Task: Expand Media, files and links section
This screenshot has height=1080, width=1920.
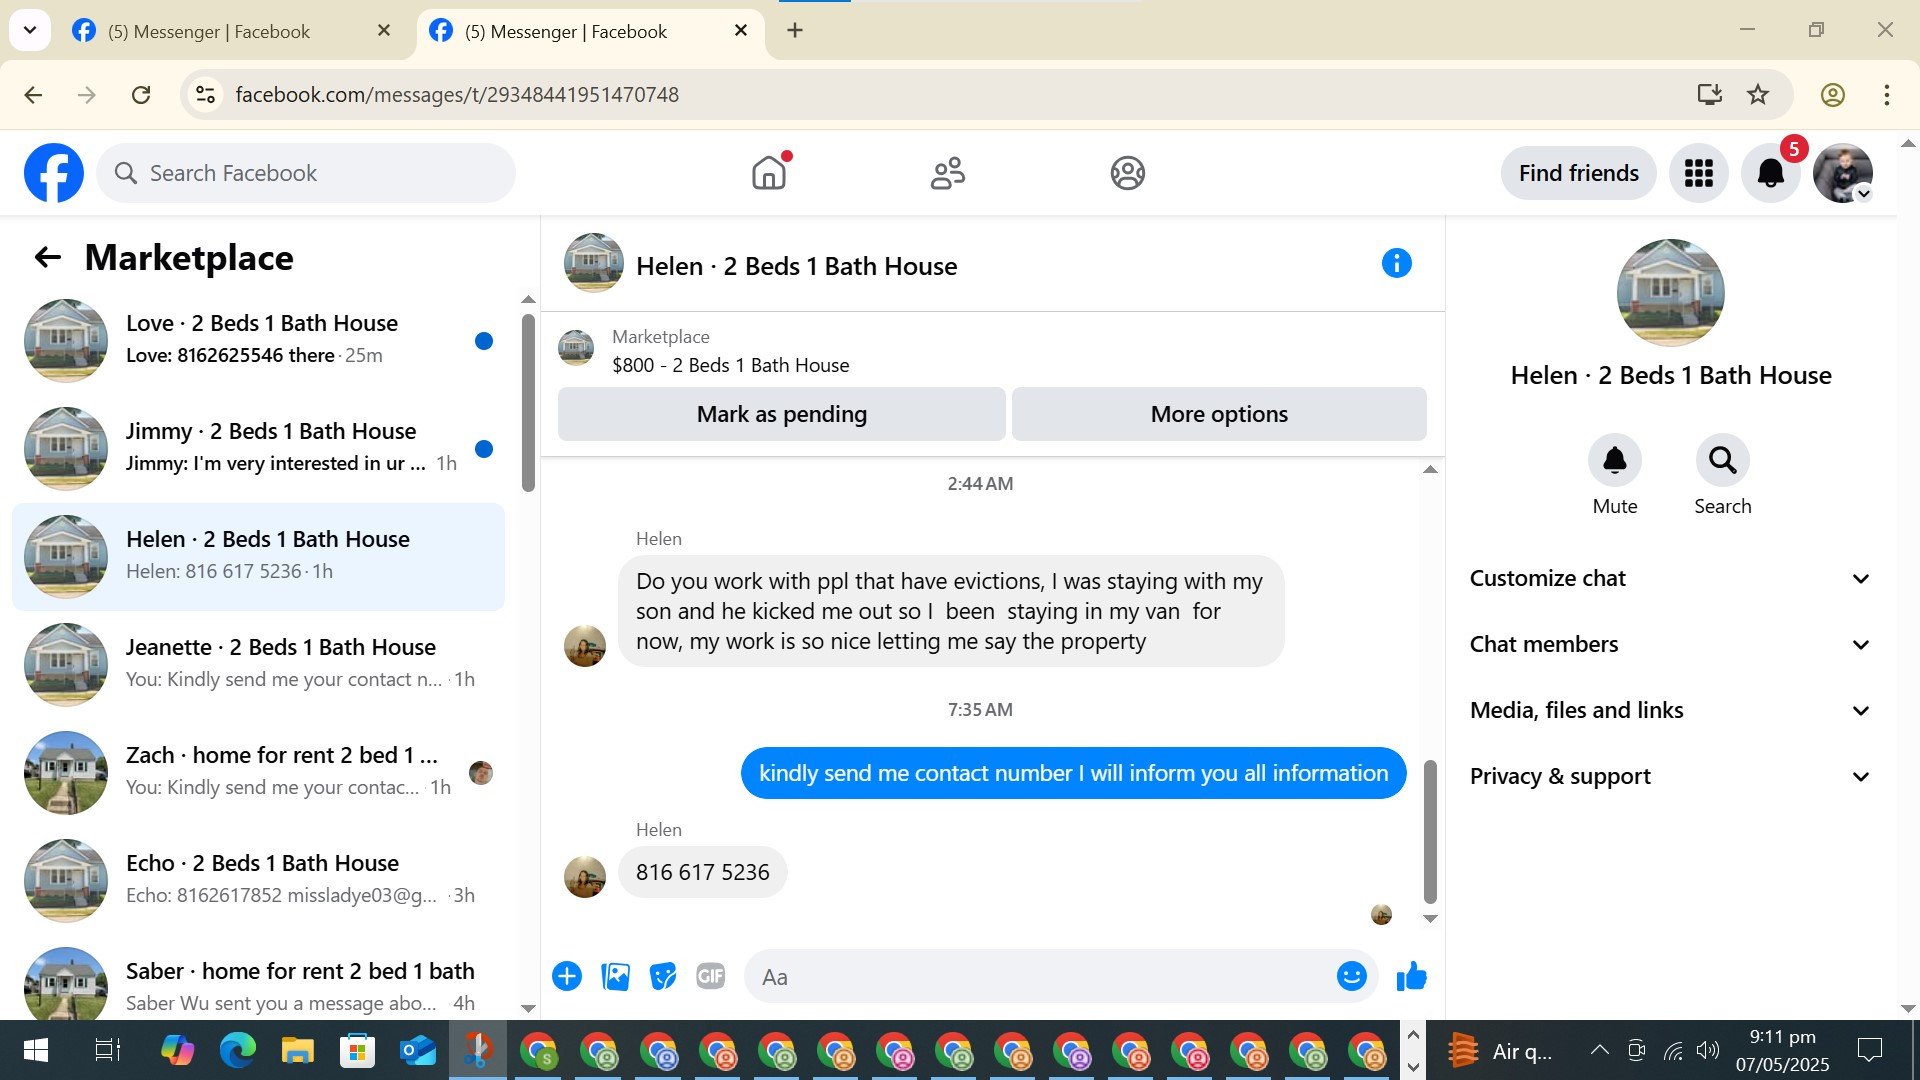Action: pyautogui.click(x=1668, y=711)
